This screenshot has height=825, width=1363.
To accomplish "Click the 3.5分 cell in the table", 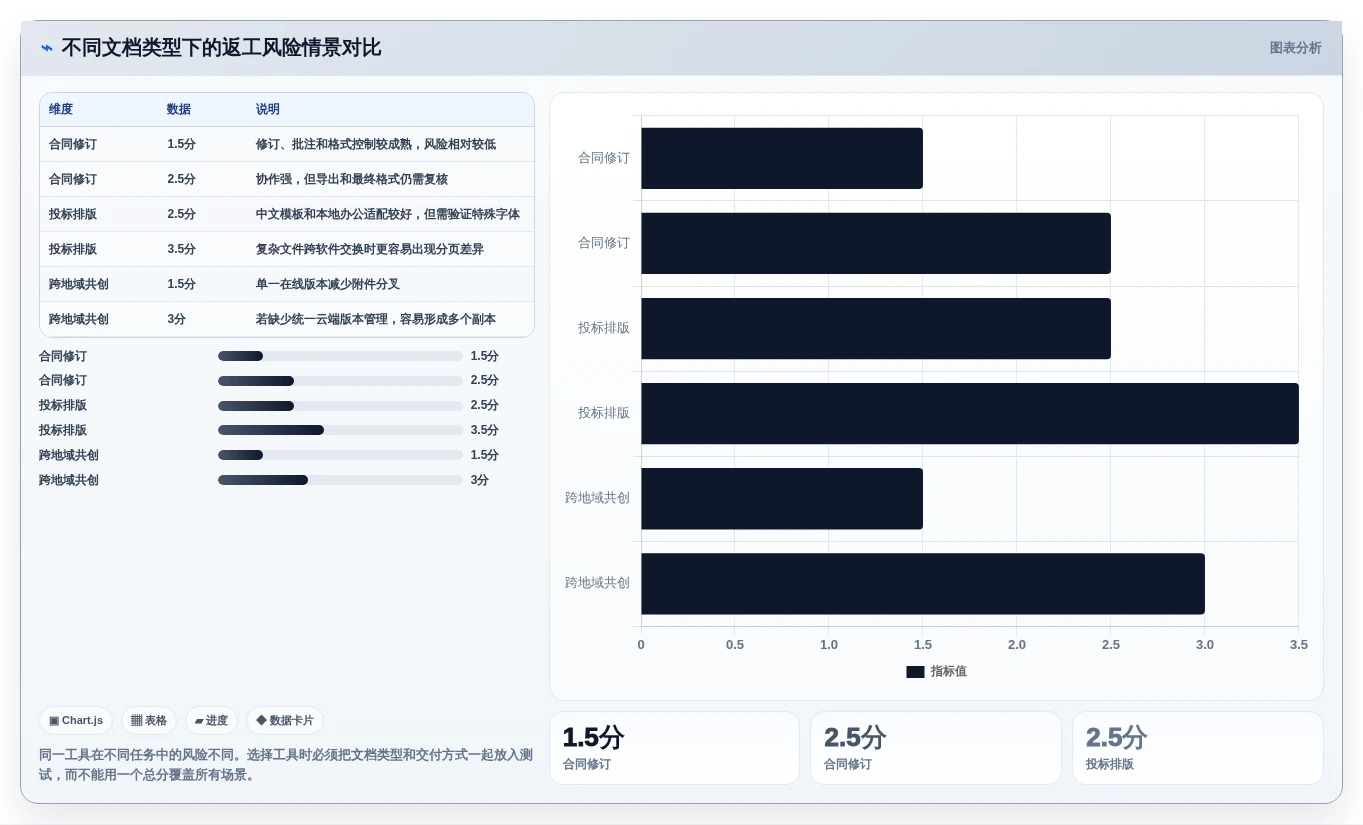I will coord(181,249).
